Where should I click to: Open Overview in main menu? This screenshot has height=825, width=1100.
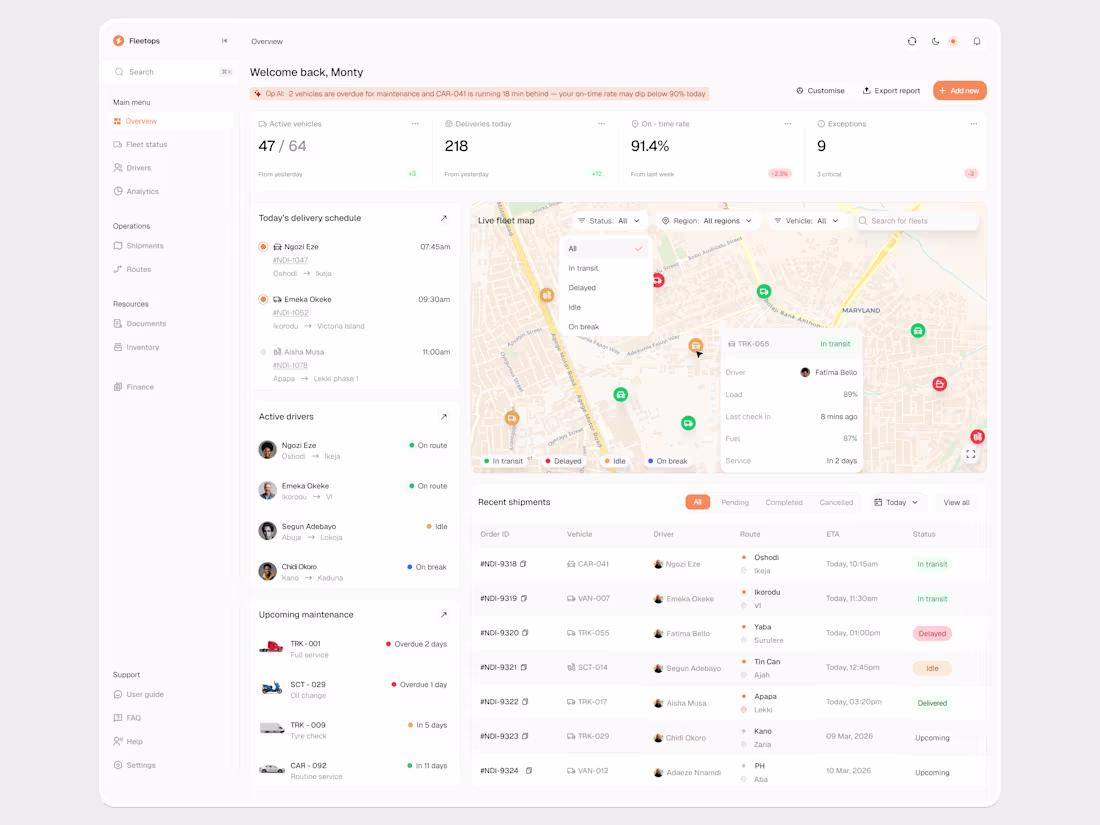coord(173,121)
